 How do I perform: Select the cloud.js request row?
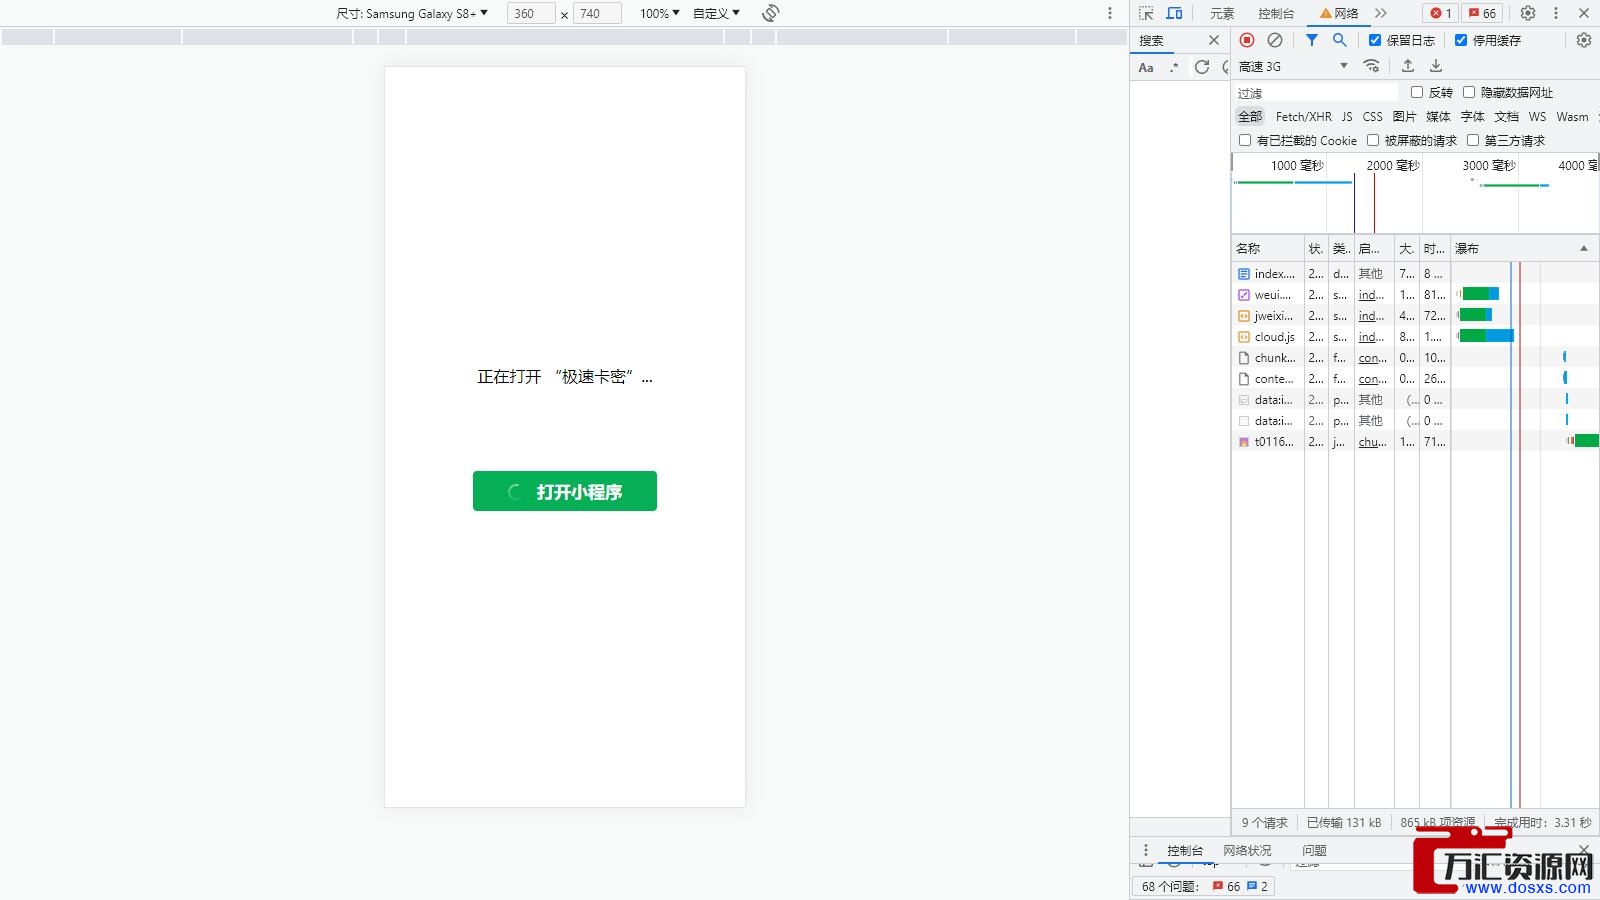(x=1415, y=337)
